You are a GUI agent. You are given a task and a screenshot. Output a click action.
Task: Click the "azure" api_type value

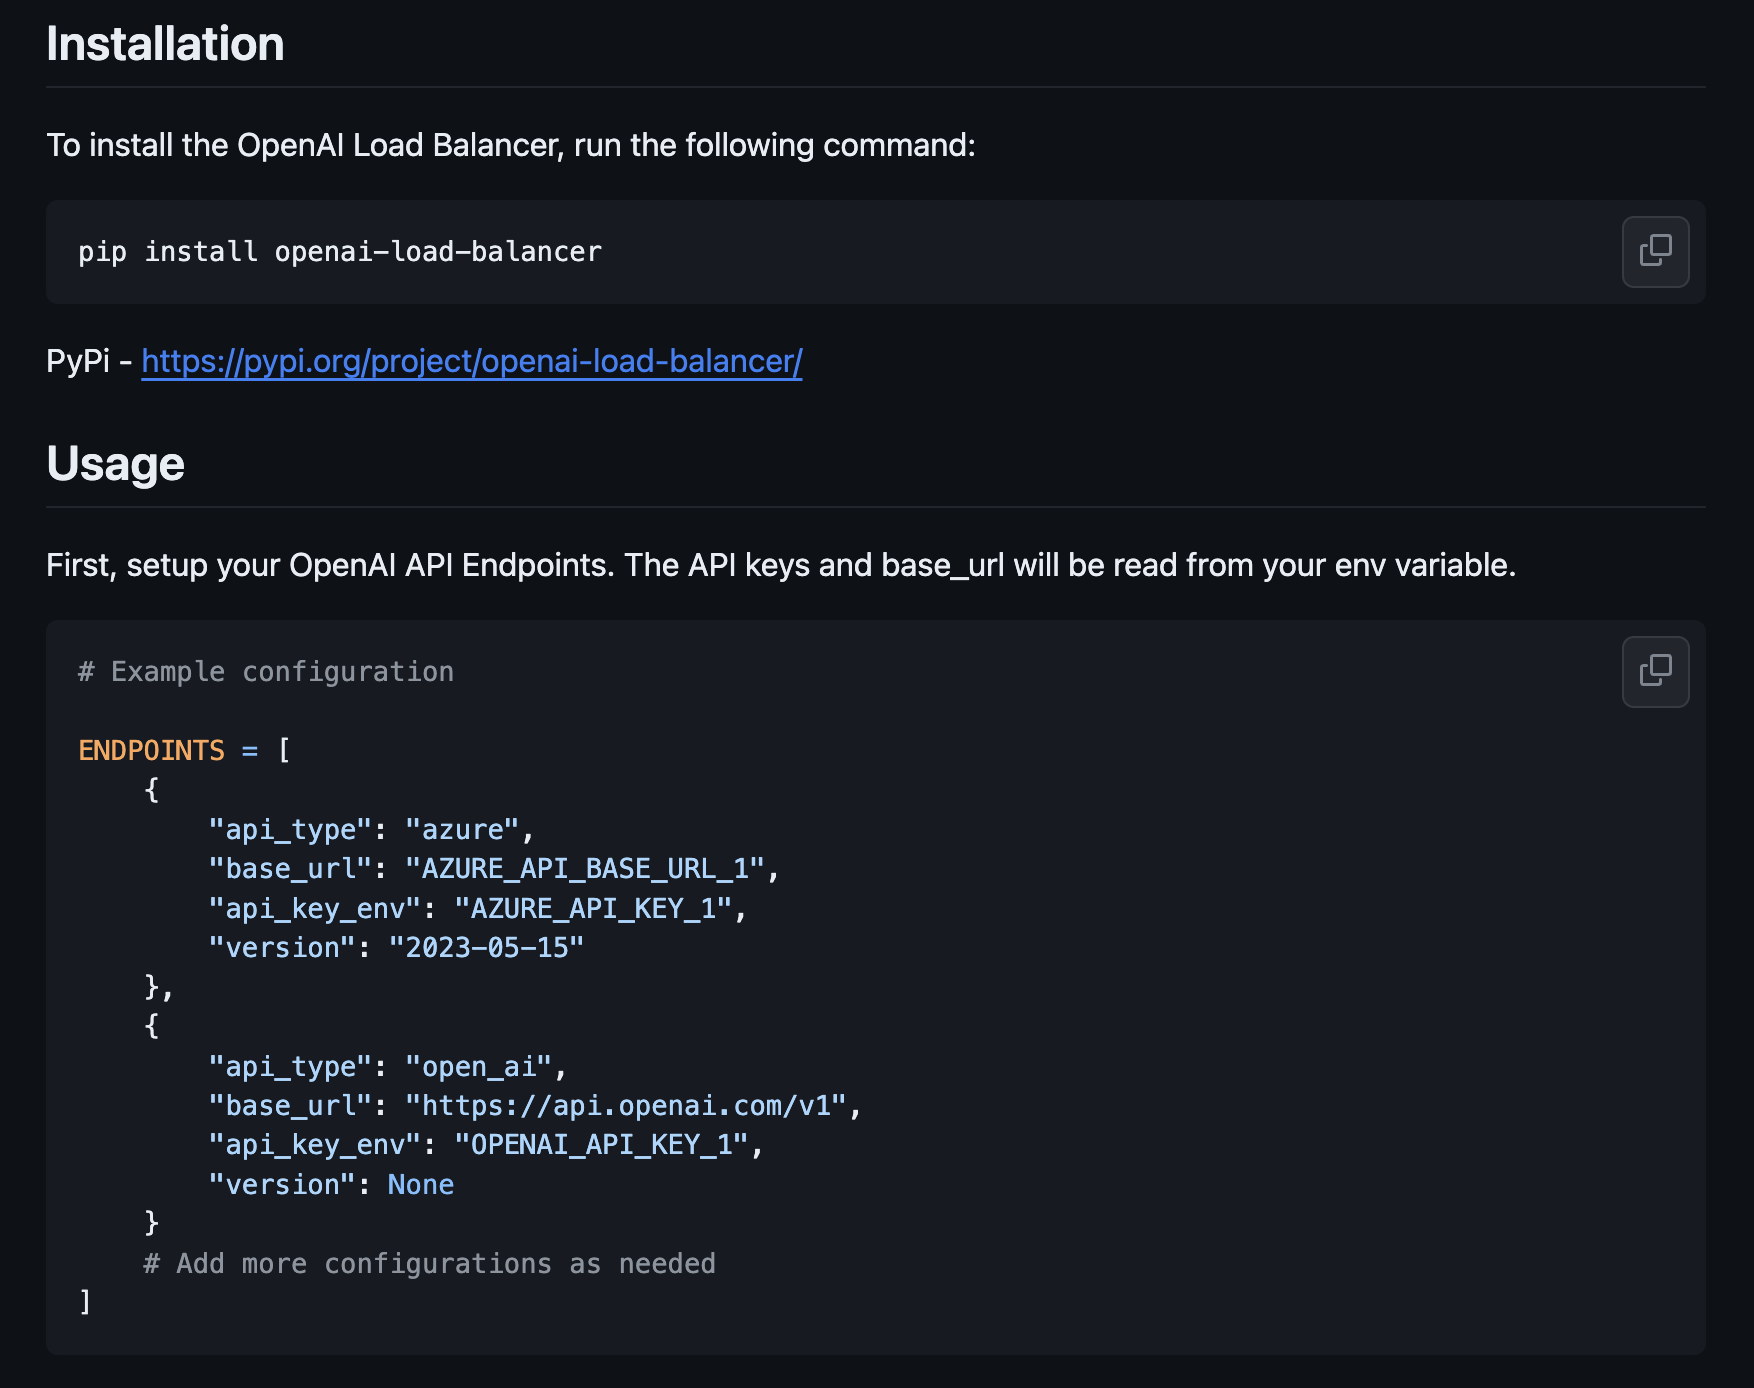point(462,829)
